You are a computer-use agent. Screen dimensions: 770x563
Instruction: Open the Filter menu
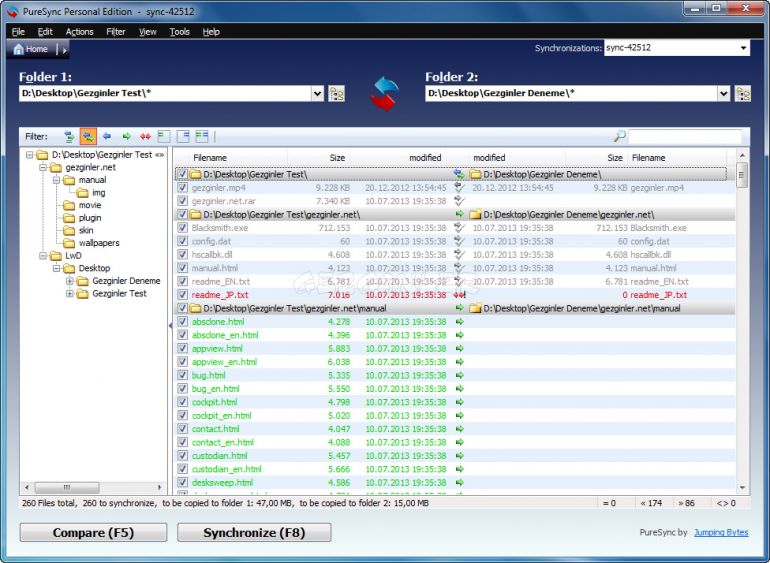(116, 32)
